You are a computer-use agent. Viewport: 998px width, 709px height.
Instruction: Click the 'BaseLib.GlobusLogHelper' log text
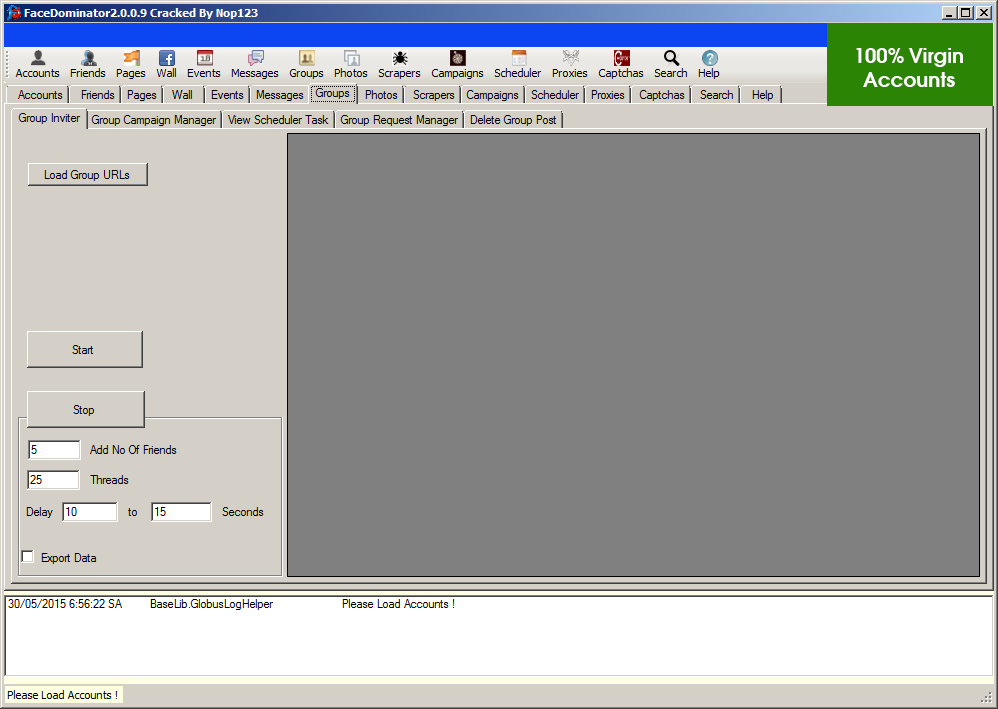coord(211,604)
